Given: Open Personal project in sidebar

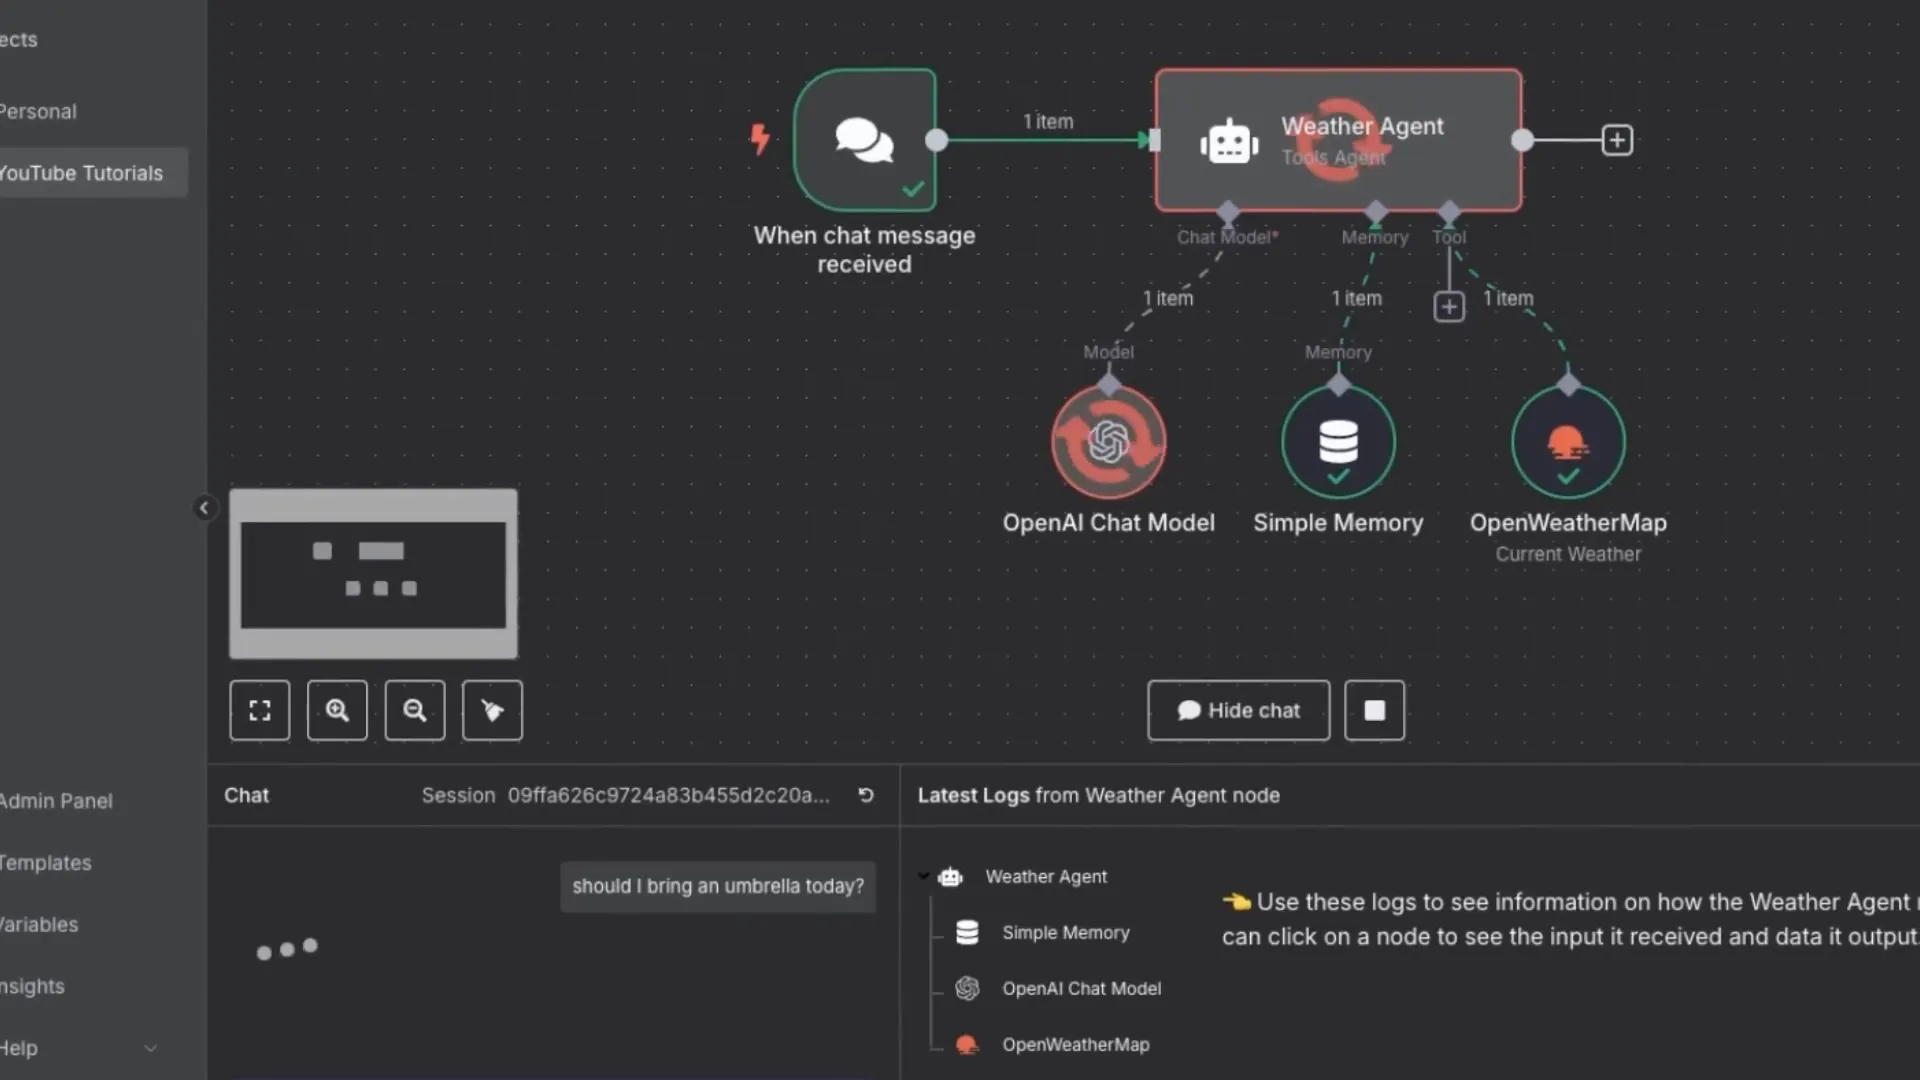Looking at the screenshot, I should click(x=39, y=111).
